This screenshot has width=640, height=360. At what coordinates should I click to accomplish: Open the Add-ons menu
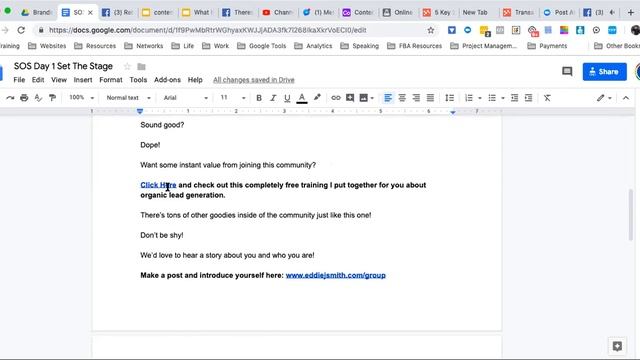[167, 80]
